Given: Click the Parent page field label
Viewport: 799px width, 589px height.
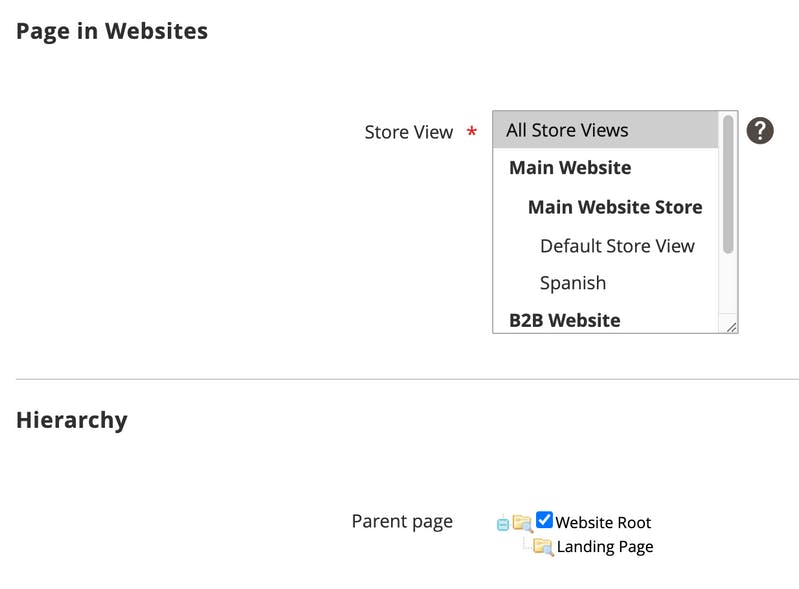Looking at the screenshot, I should coord(402,522).
